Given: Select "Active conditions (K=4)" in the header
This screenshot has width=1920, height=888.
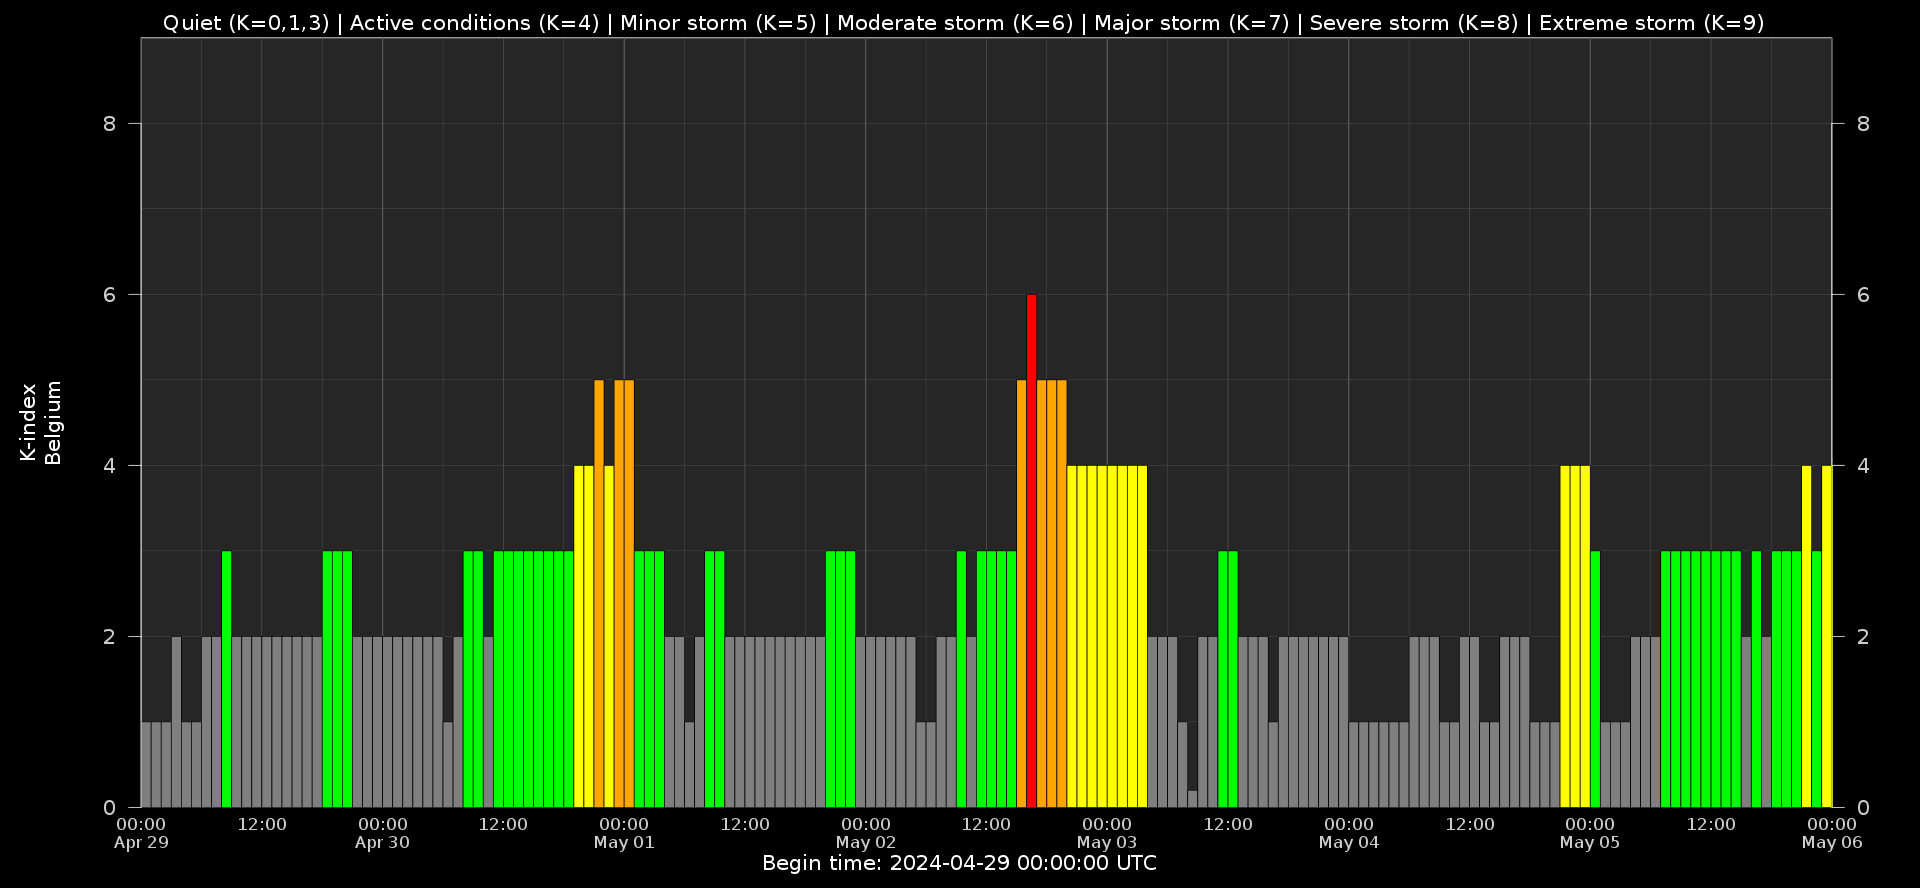Looking at the screenshot, I should tap(474, 23).
